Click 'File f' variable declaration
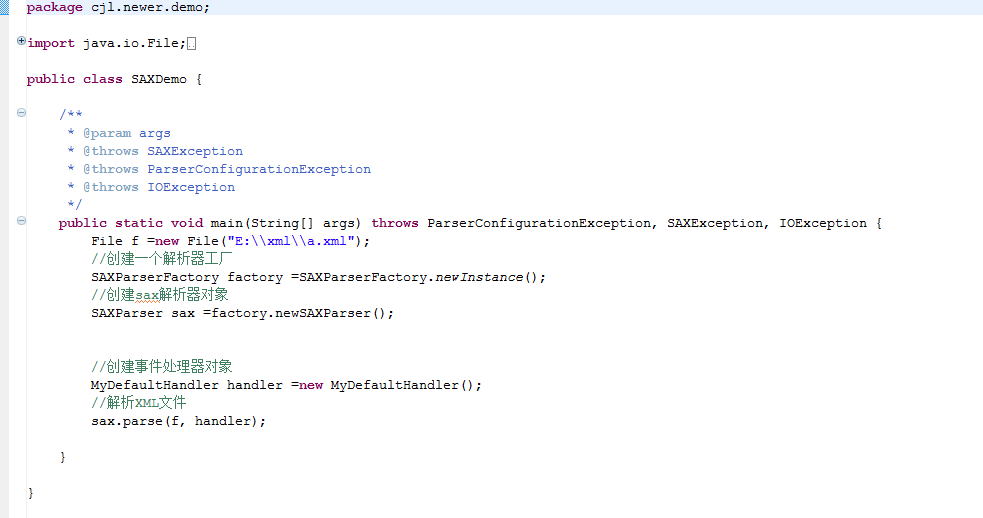Image resolution: width=983 pixels, height=518 pixels. coord(115,241)
